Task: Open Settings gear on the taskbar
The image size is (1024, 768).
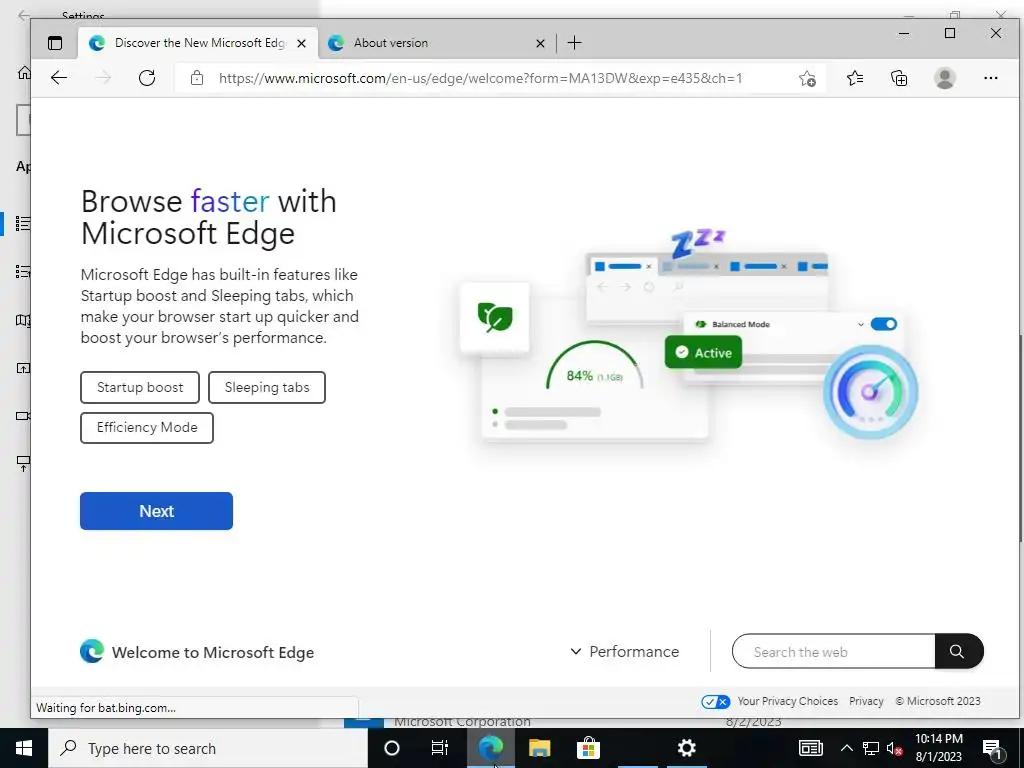Action: click(x=686, y=748)
